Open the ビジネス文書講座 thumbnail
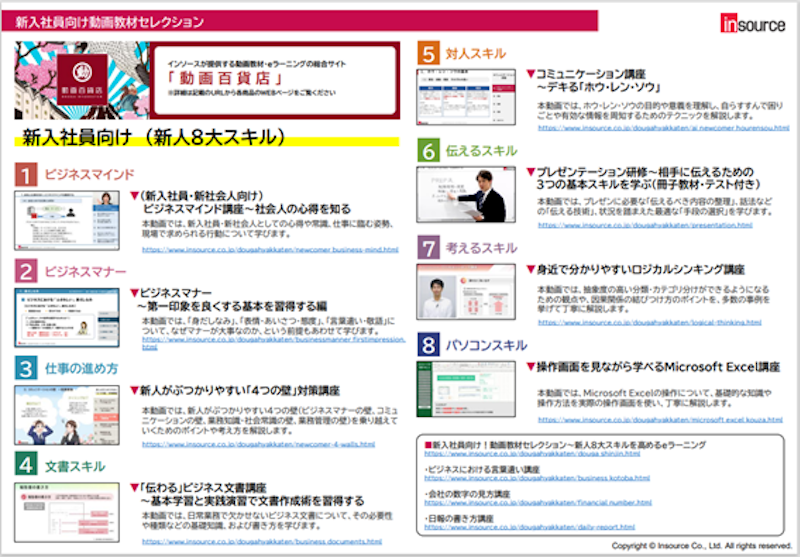Viewport: 800px width, 557px height. click(x=67, y=512)
